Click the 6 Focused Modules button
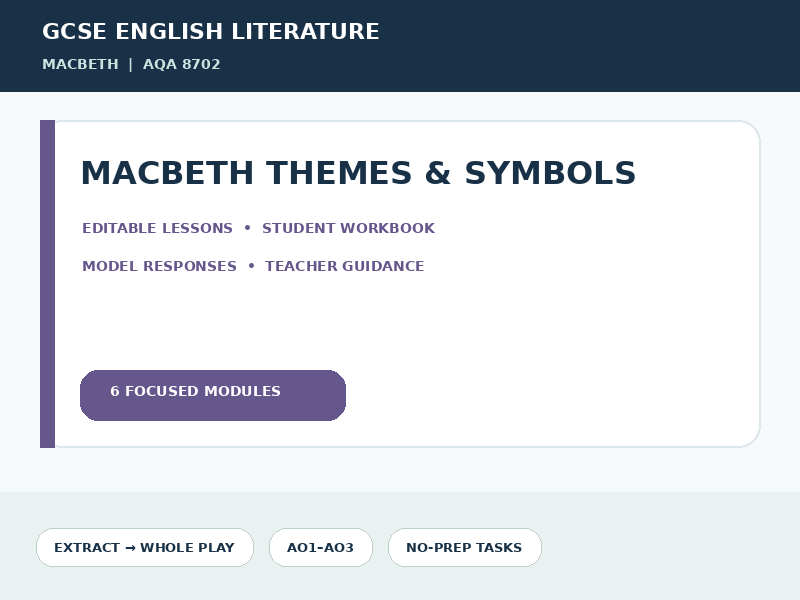The width and height of the screenshot is (800, 600). coord(213,395)
